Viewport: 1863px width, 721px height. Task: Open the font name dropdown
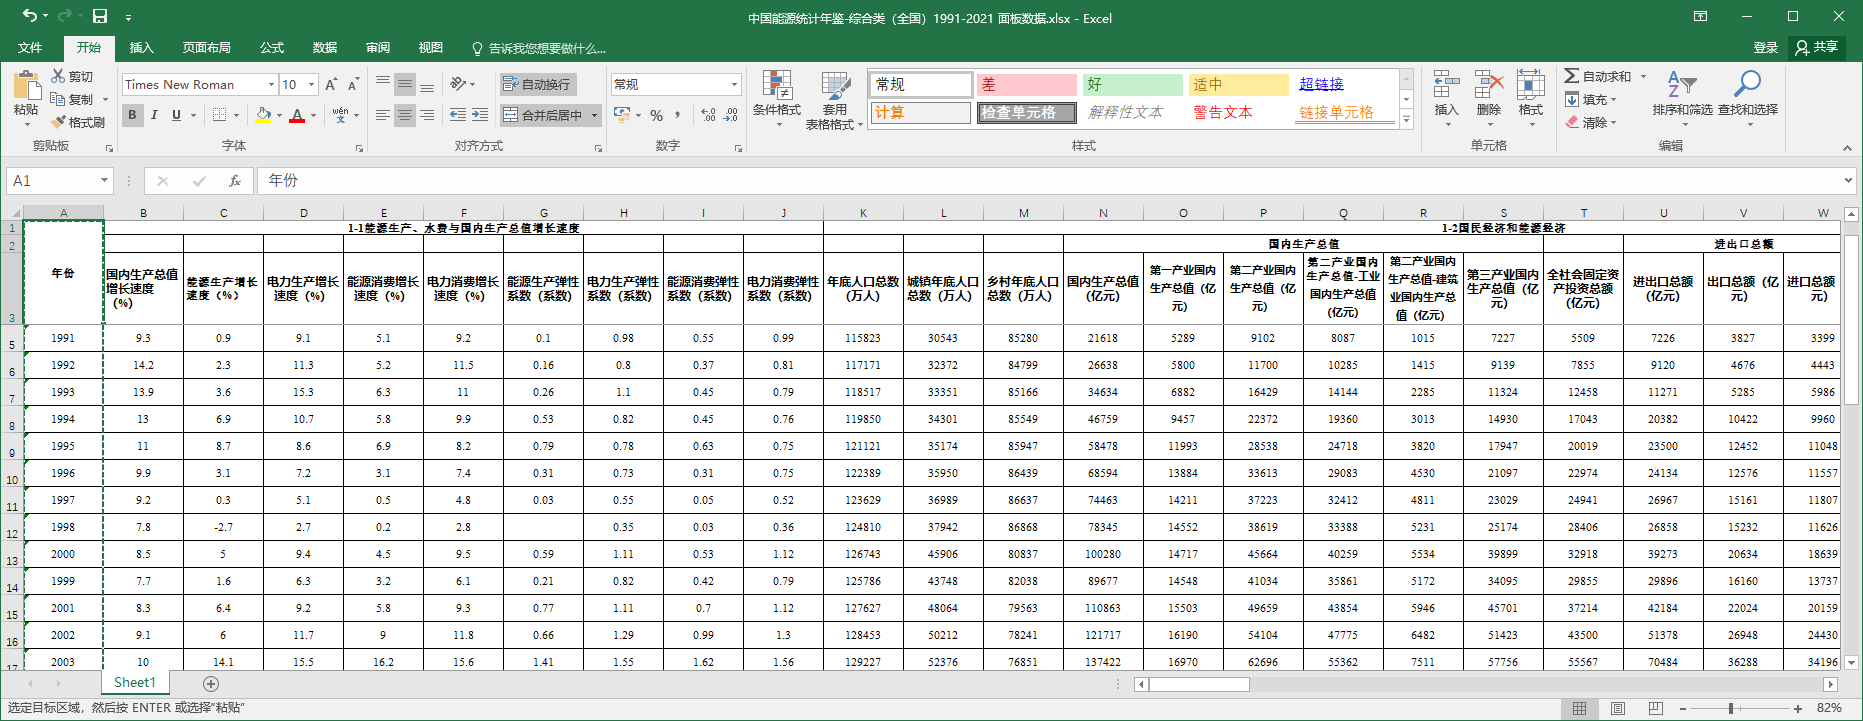click(x=271, y=85)
